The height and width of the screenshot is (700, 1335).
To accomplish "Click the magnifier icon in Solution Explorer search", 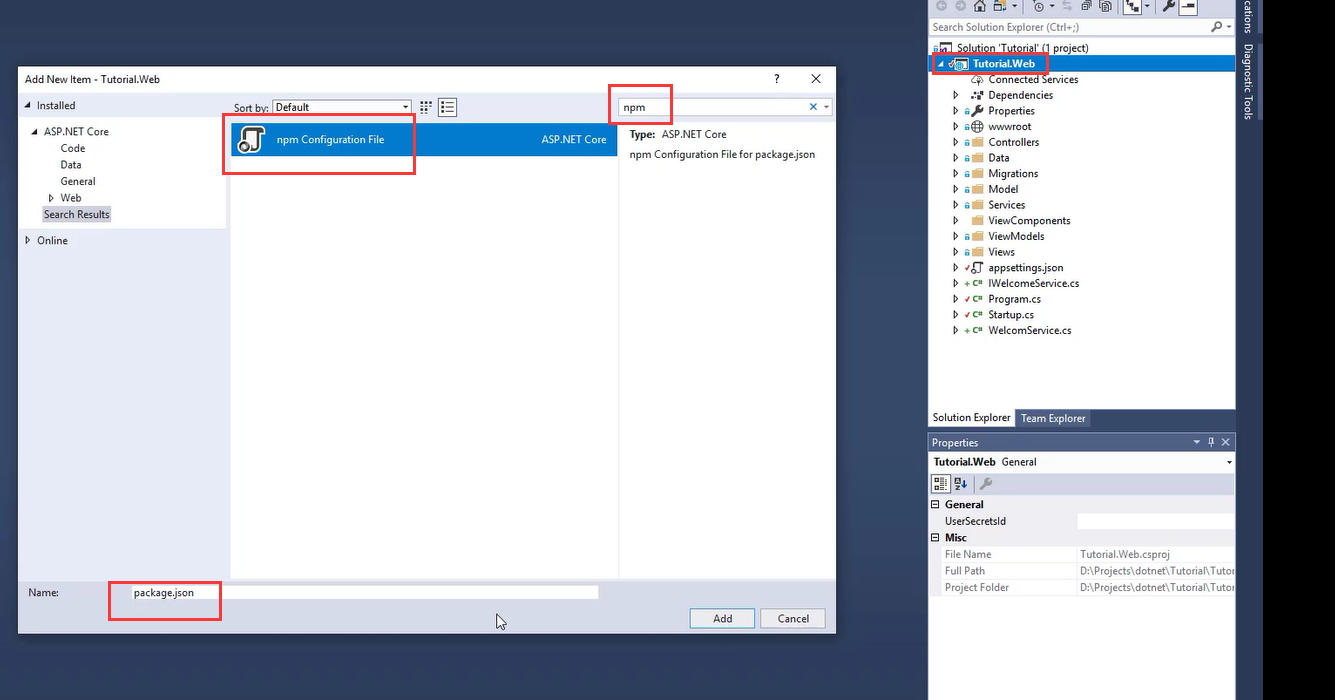I will [x=1216, y=27].
